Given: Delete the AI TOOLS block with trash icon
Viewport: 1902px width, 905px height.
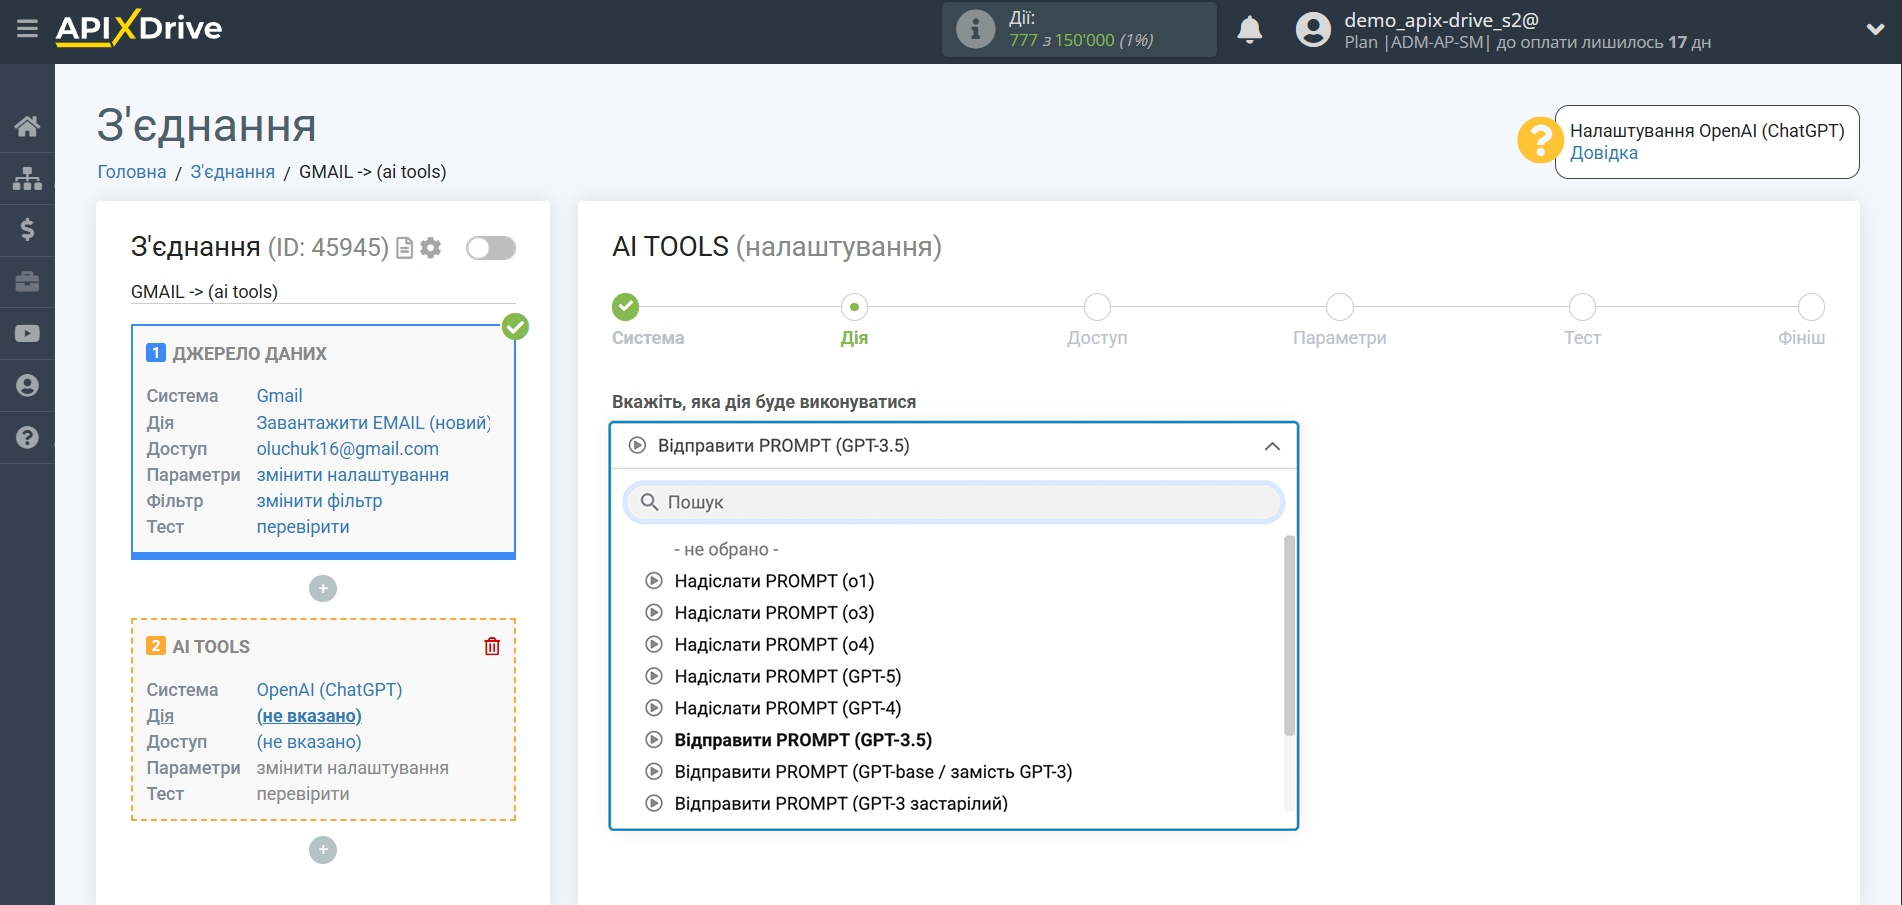Looking at the screenshot, I should (492, 646).
